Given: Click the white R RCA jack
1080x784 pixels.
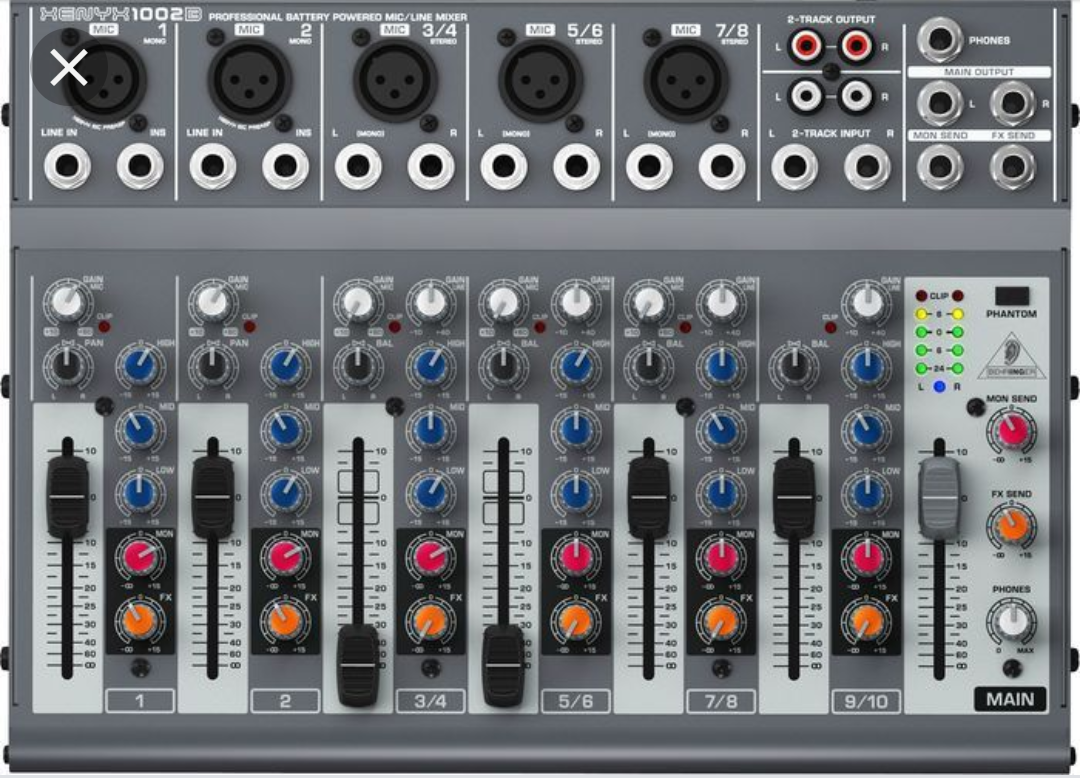Looking at the screenshot, I should [856, 96].
